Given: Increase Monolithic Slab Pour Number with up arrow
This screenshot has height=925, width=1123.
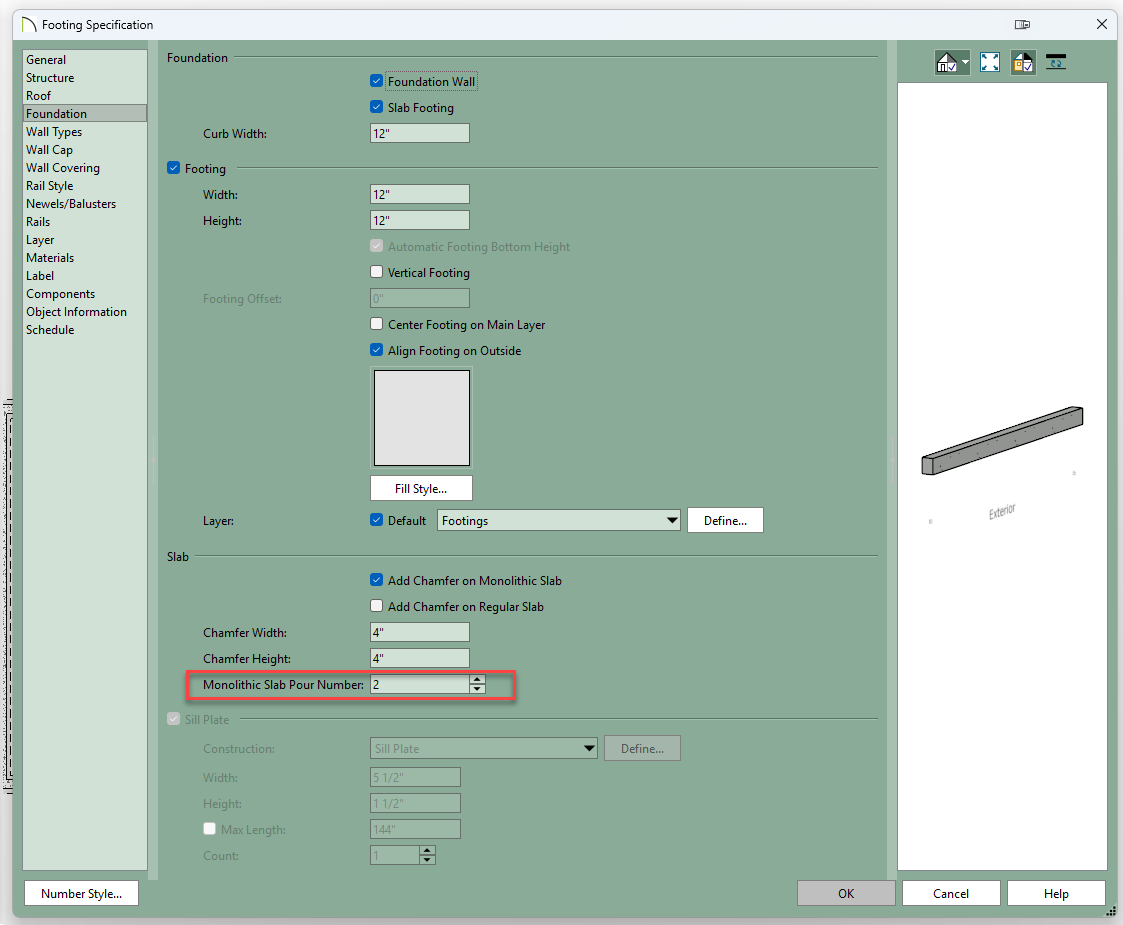Looking at the screenshot, I should [477, 680].
